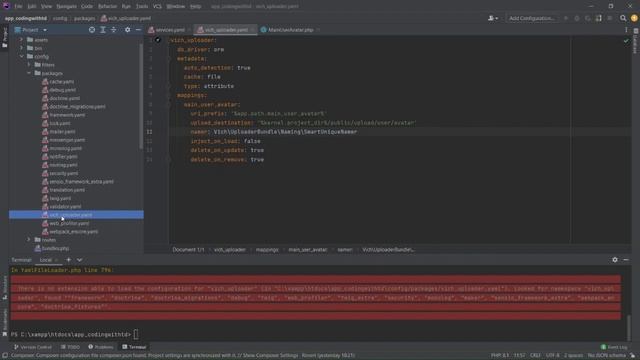
Task: Click the green inspection checkmark in editor
Action: coord(626,41)
